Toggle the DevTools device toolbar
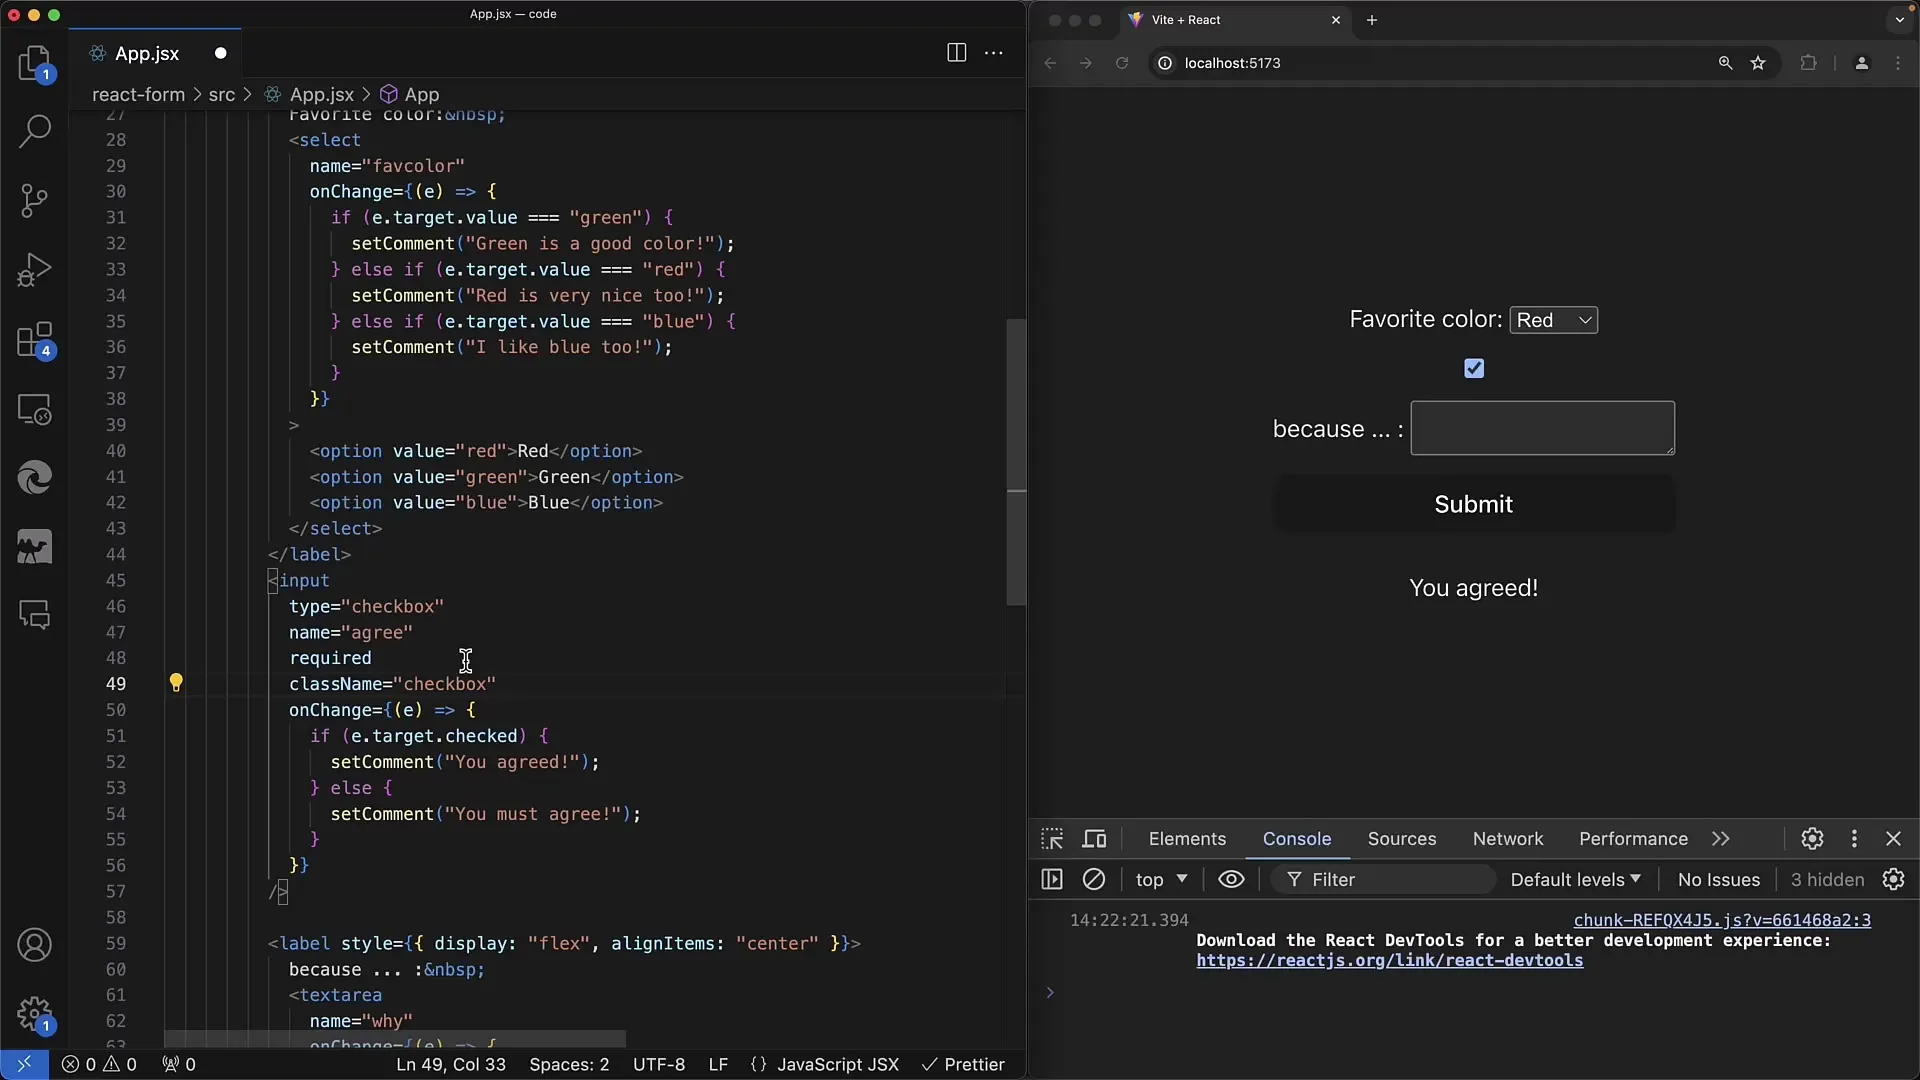Image resolution: width=1920 pixels, height=1080 pixels. pyautogui.click(x=1095, y=839)
